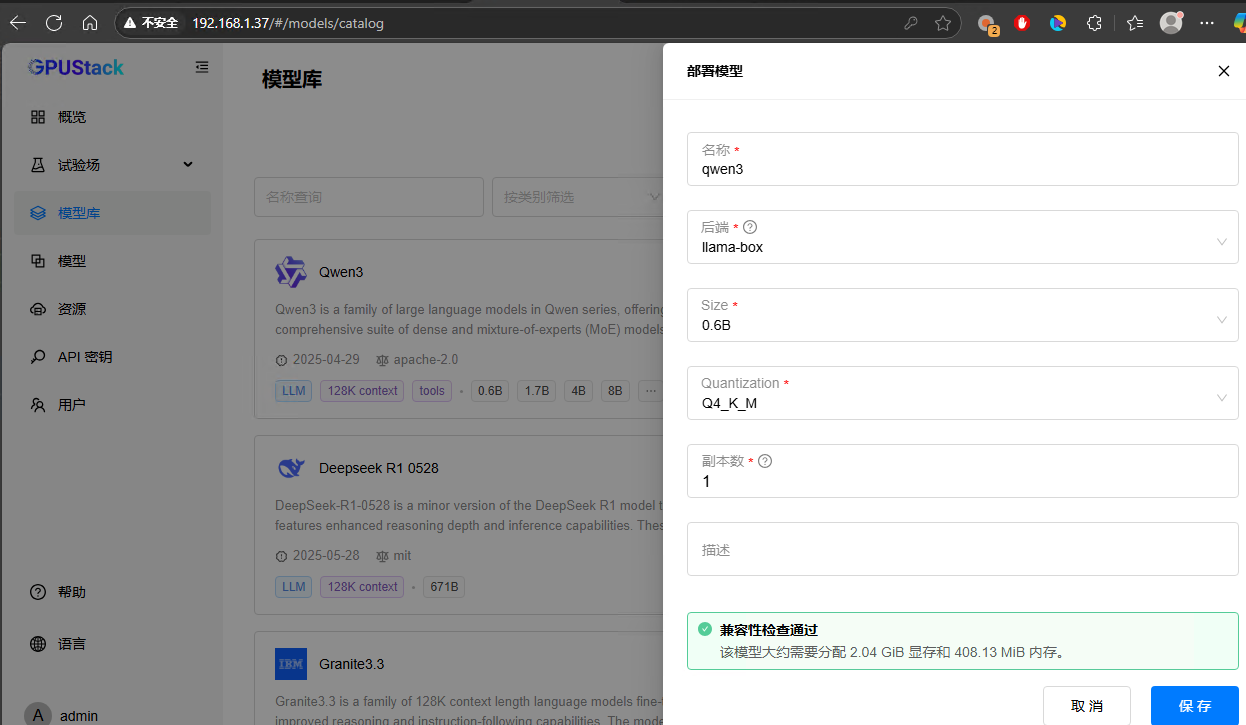Click the tools tag on Qwen3 card

coord(432,391)
